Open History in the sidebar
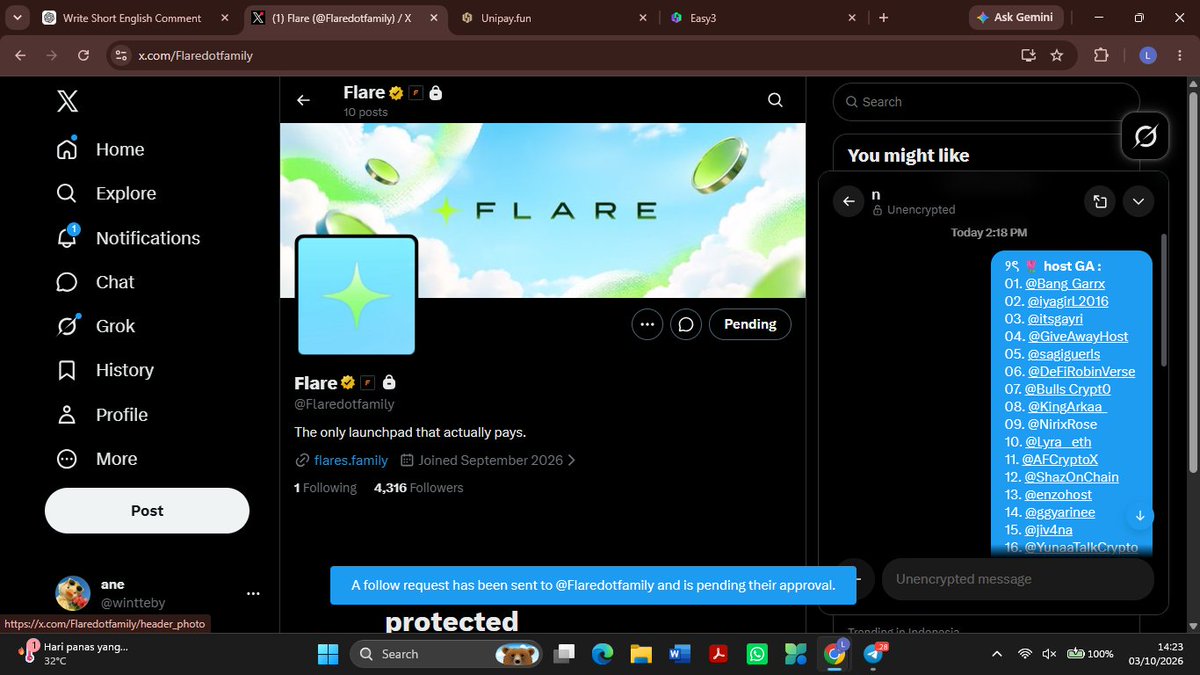The height and width of the screenshot is (675, 1200). (105, 370)
